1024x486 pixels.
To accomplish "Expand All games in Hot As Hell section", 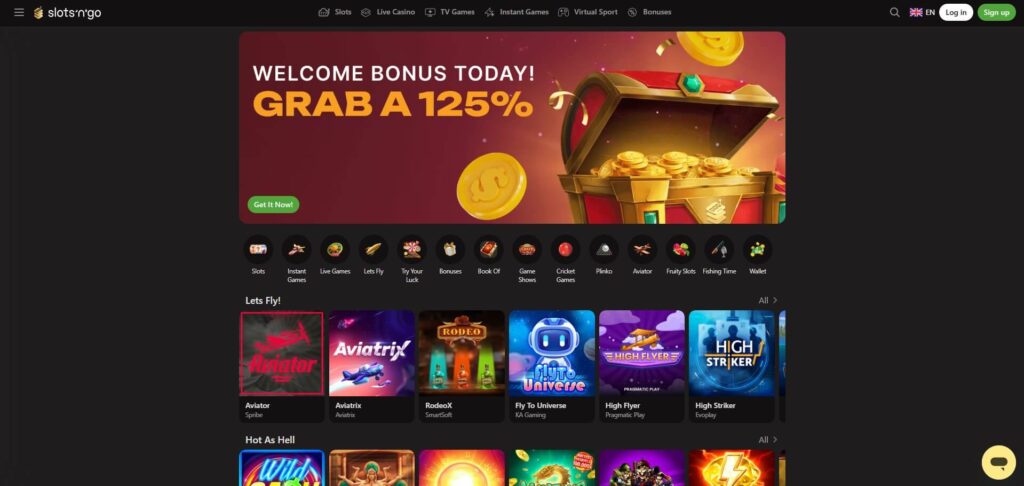I will [768, 440].
